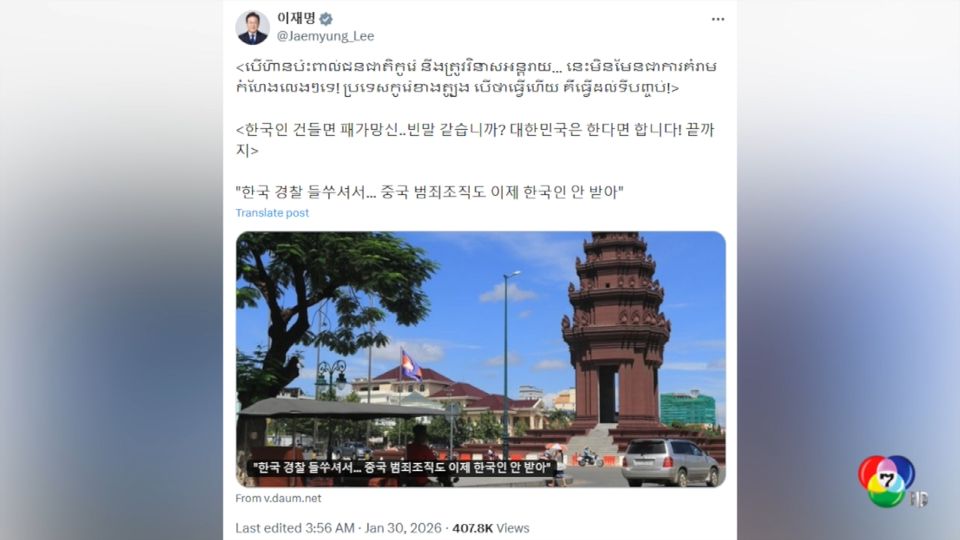
Task: Select the Korean paragraph starting 한국인 건들면
Action: click(475, 140)
